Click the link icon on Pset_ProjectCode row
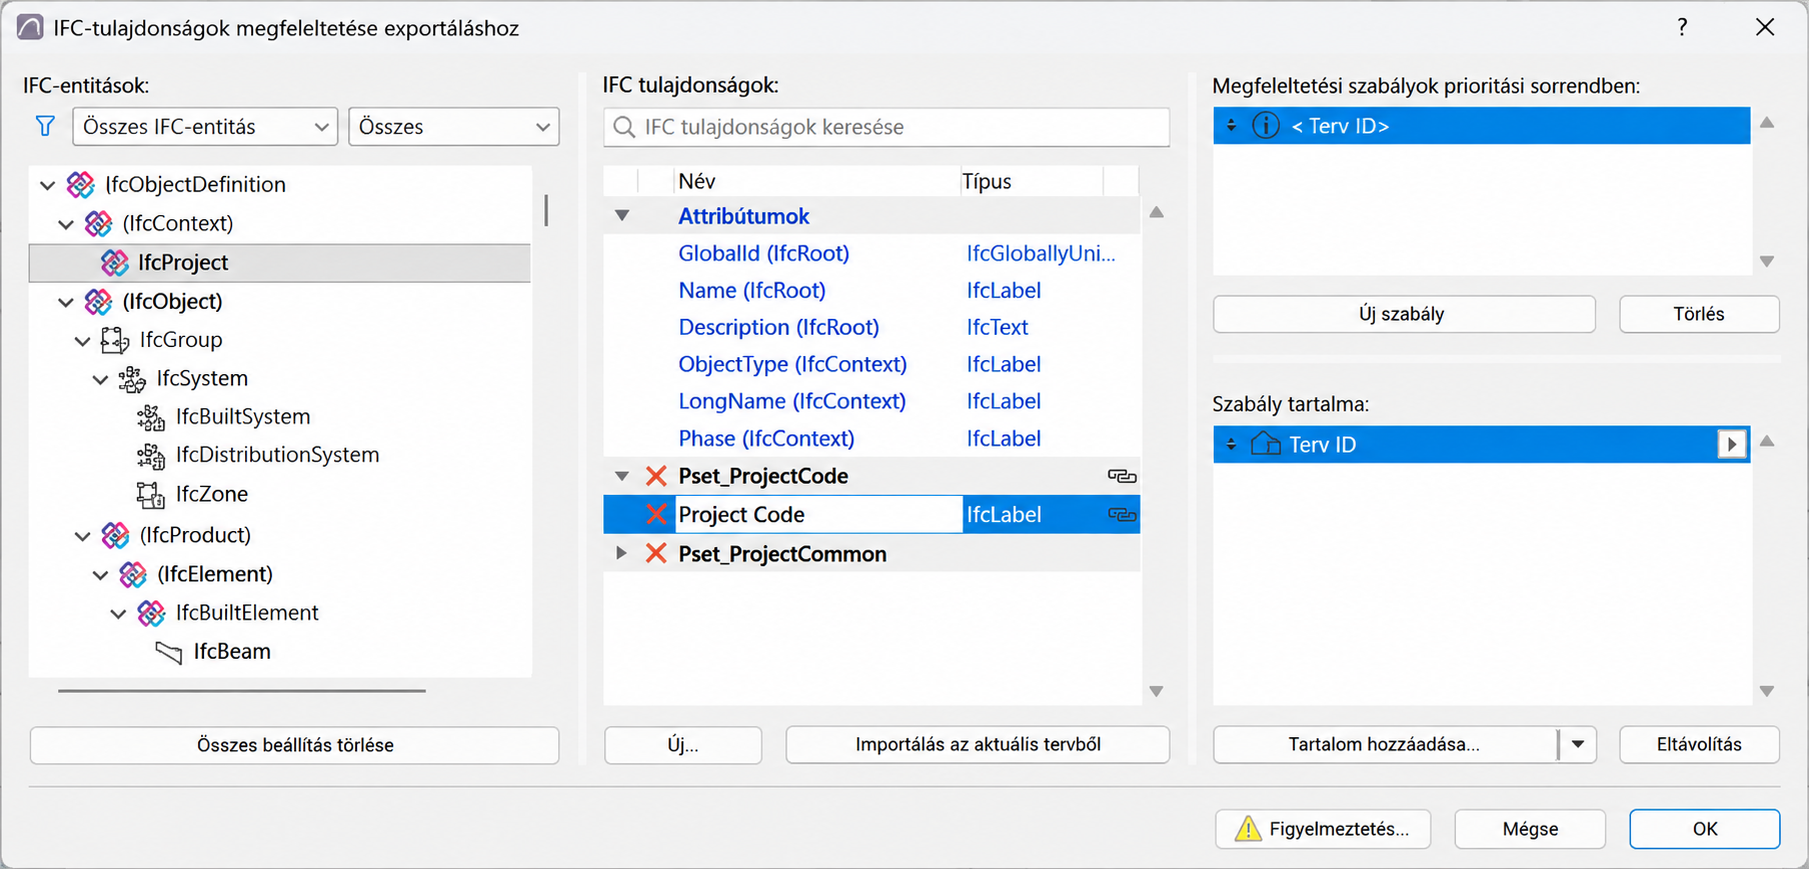The width and height of the screenshot is (1809, 869). tap(1122, 476)
